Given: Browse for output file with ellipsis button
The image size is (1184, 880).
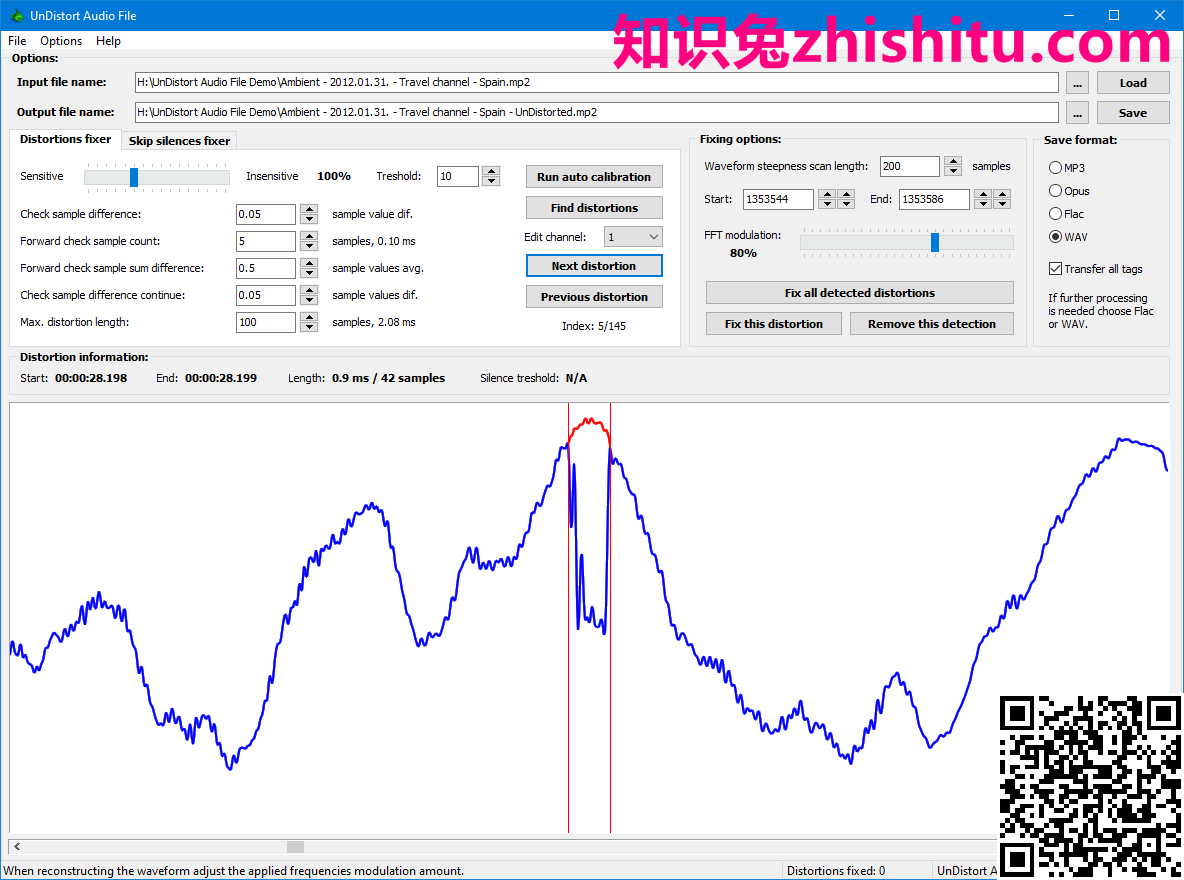Looking at the screenshot, I should coord(1078,113).
